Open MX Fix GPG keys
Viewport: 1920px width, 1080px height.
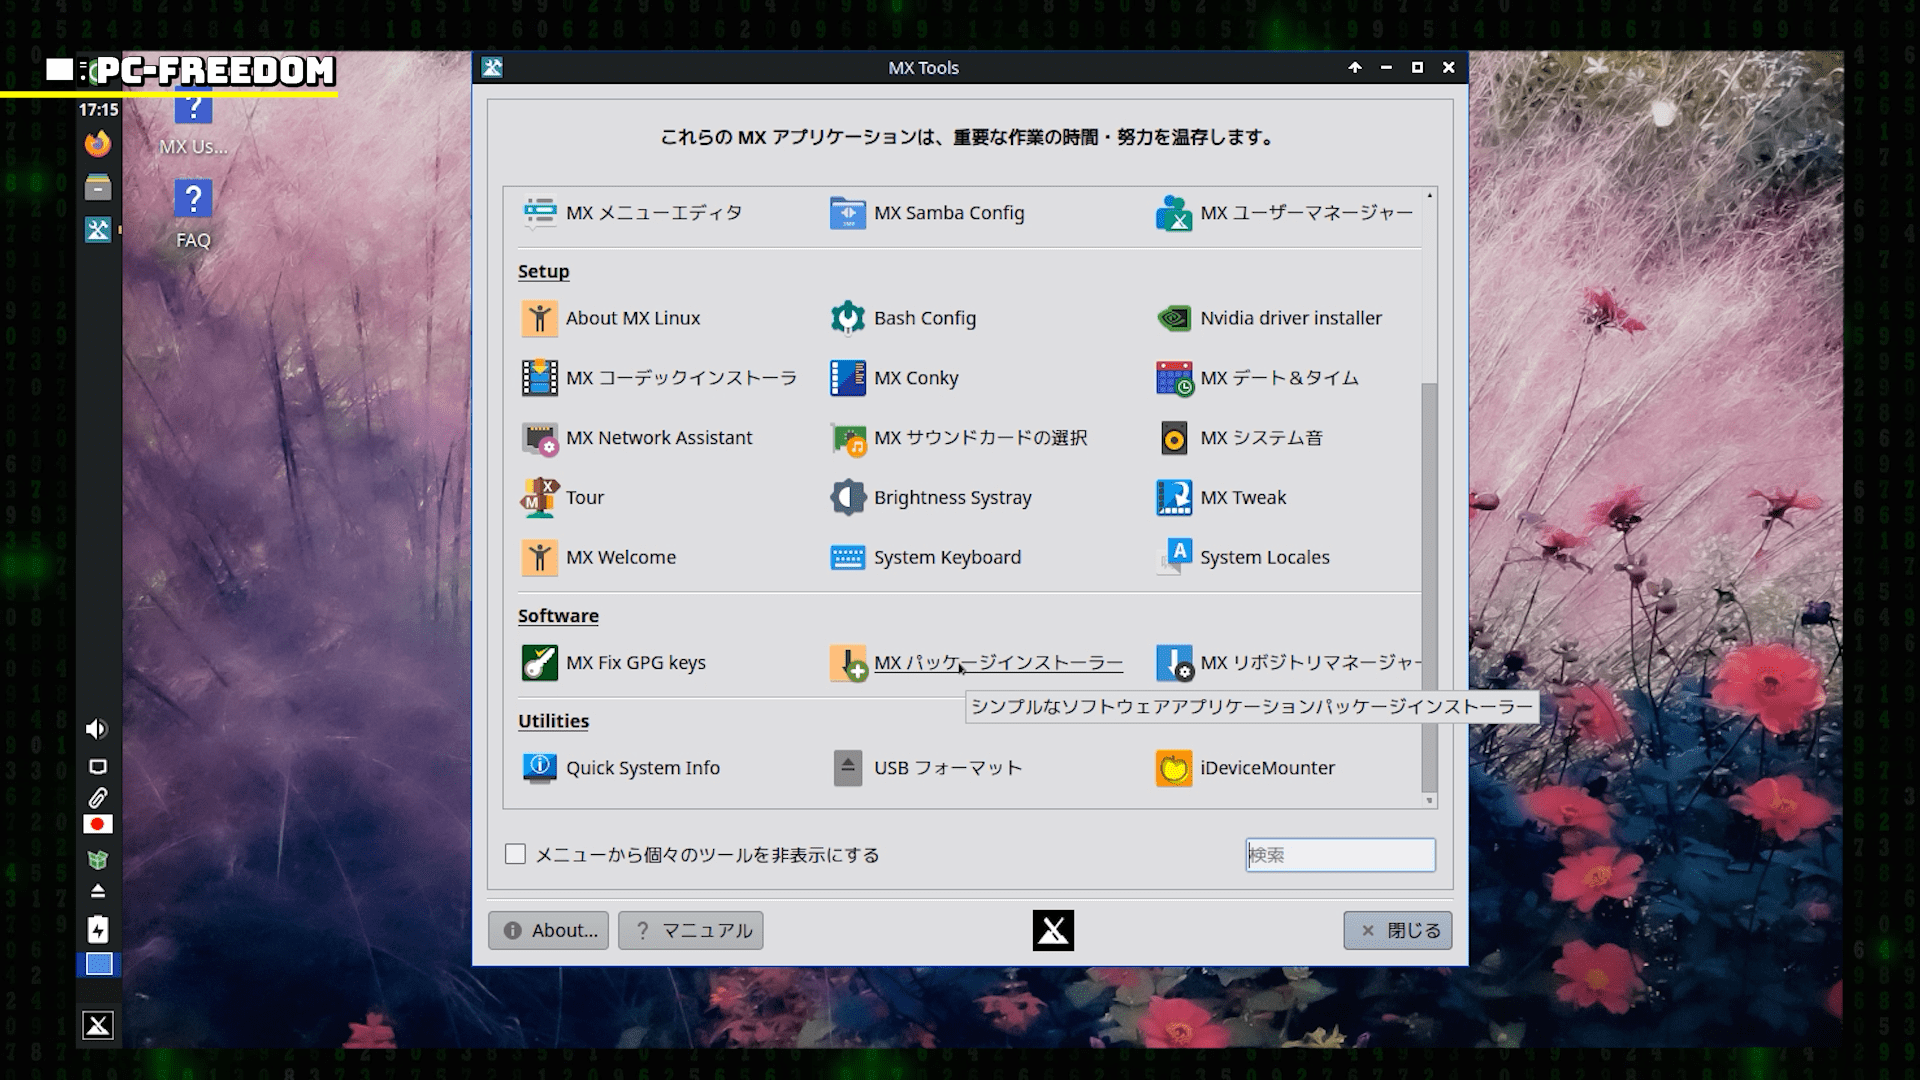tap(635, 663)
